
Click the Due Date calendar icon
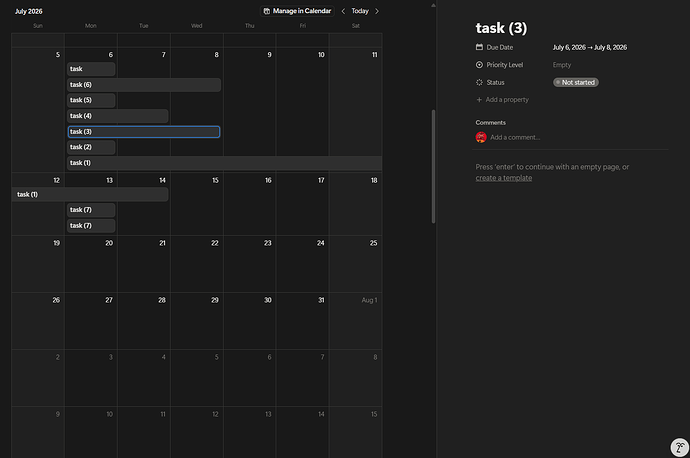coord(479,47)
